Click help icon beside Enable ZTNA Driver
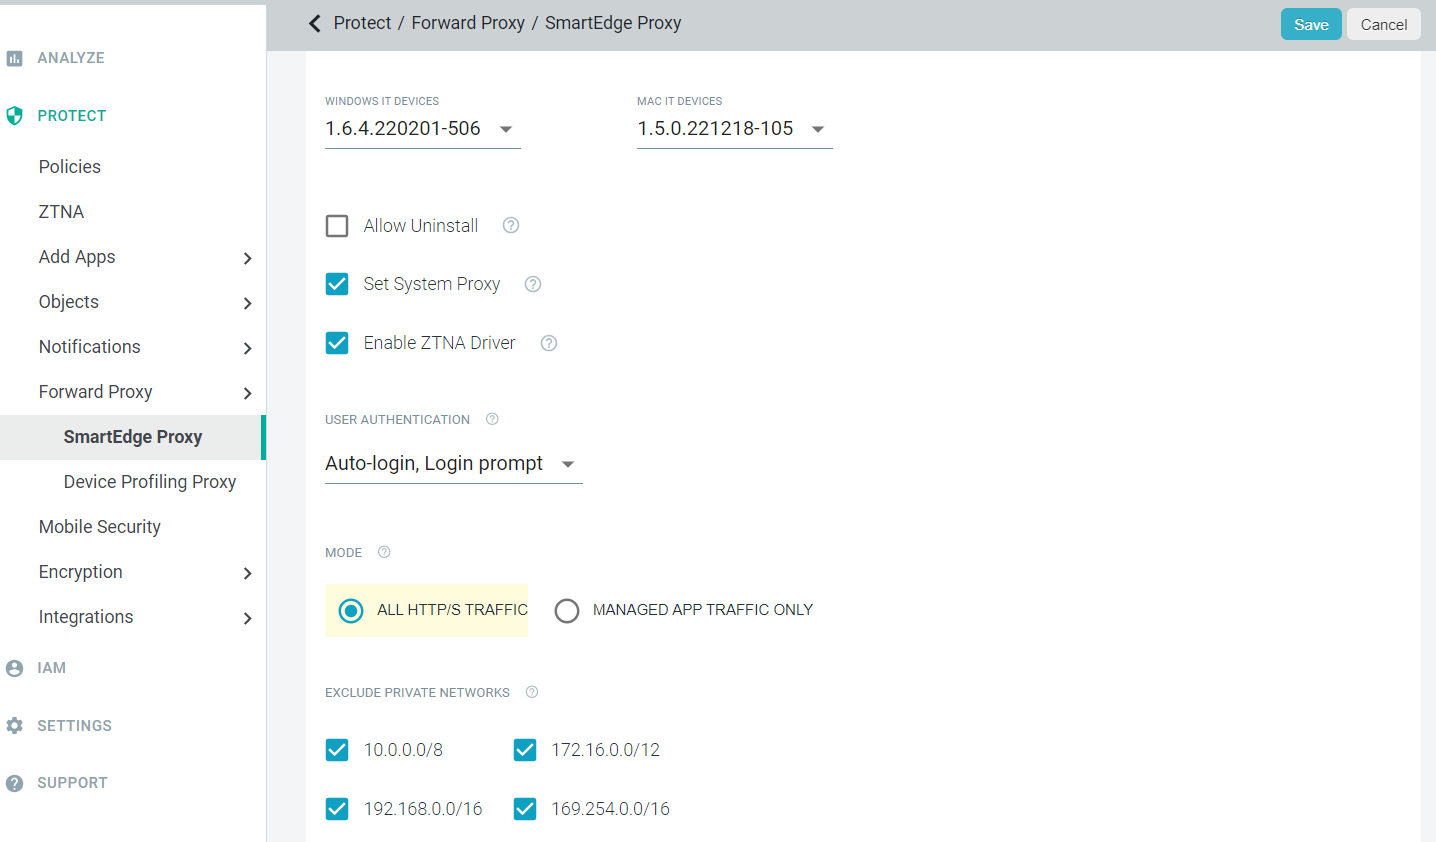This screenshot has height=842, width=1436. [x=549, y=343]
